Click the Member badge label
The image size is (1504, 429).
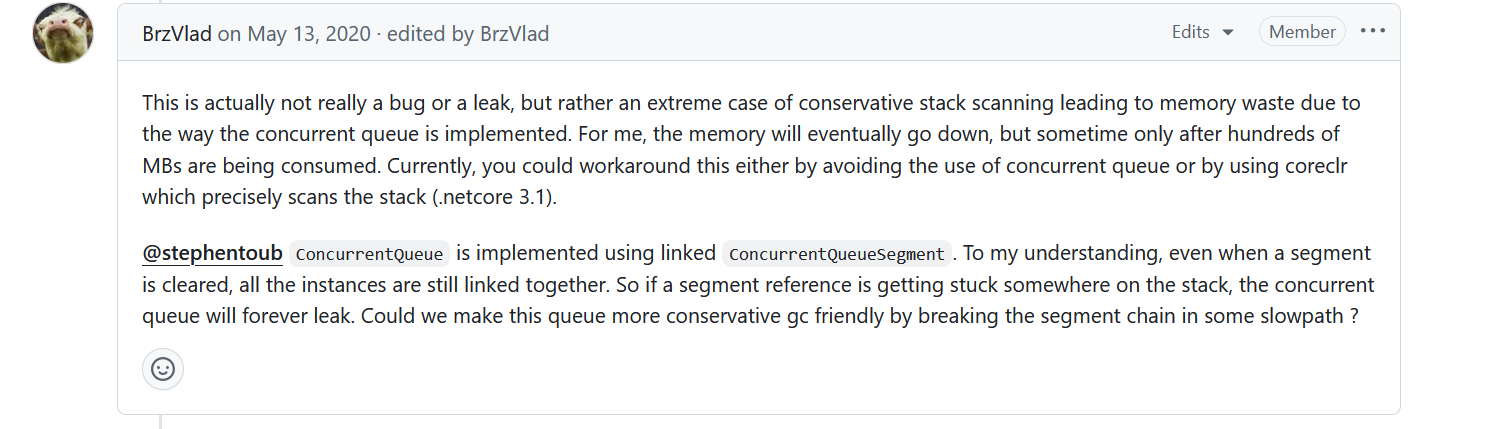pyautogui.click(x=1302, y=32)
